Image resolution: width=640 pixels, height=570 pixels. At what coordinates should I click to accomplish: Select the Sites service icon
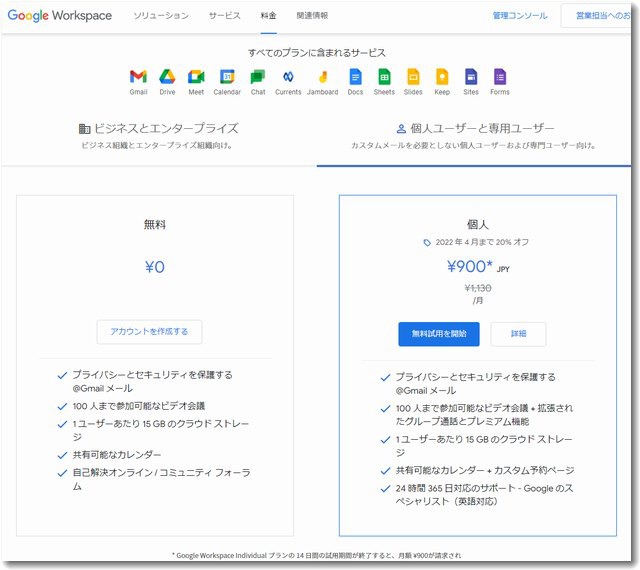471,76
